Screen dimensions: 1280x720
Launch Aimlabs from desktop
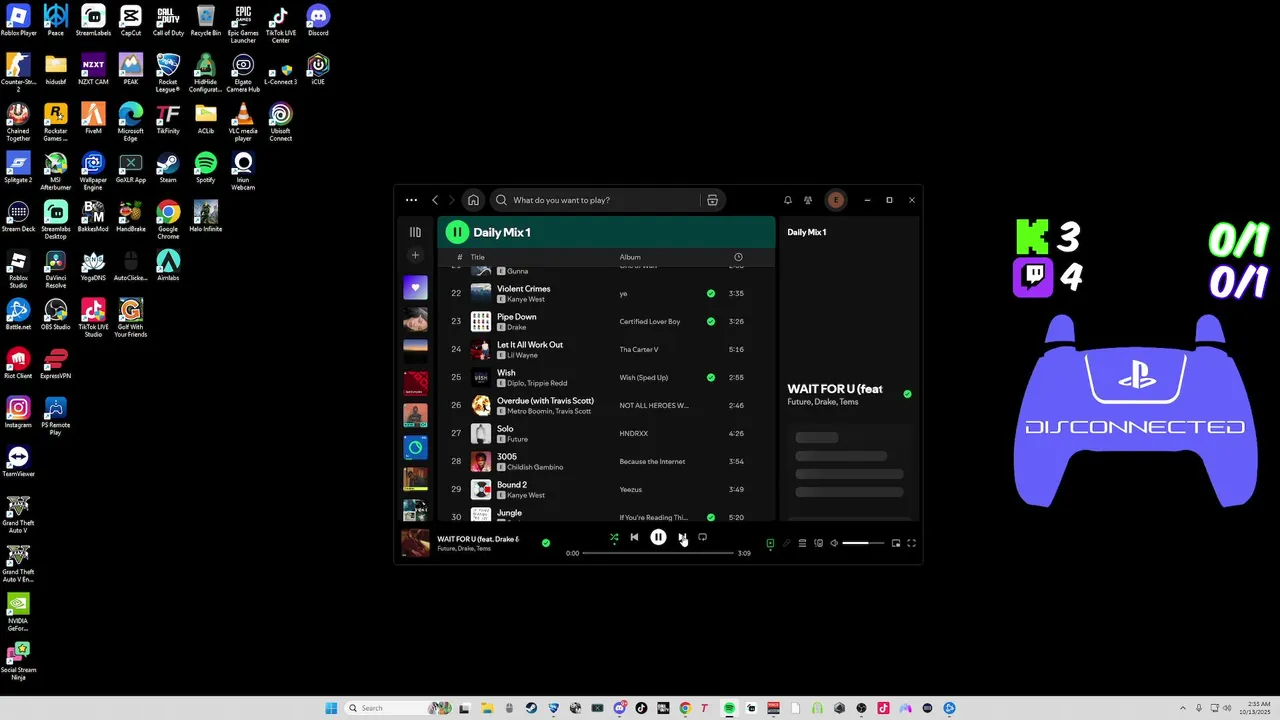[168, 265]
